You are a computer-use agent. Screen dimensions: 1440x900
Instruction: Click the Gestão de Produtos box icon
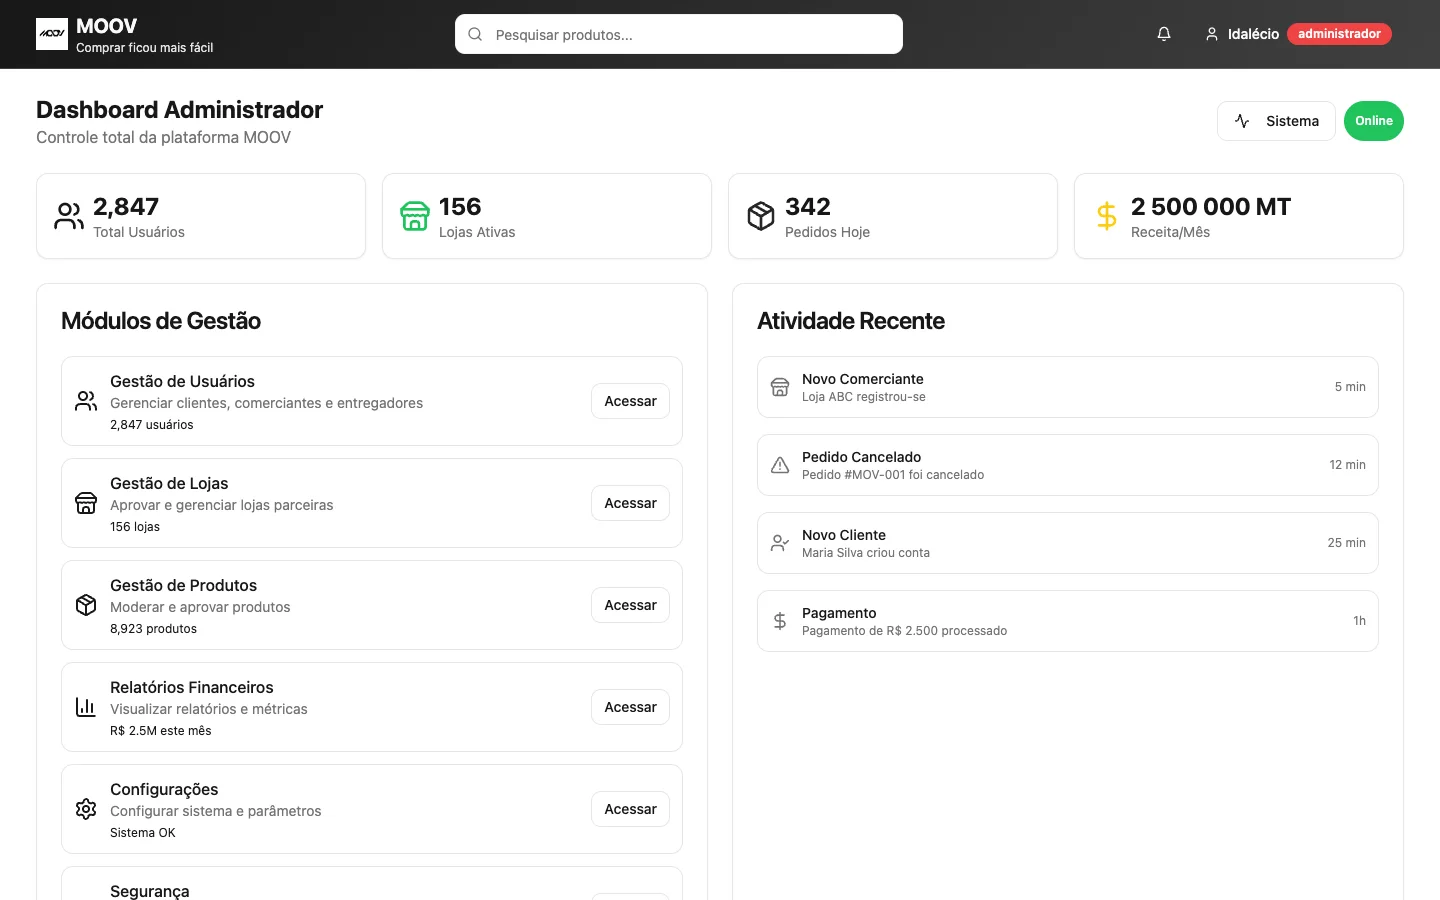[86, 605]
